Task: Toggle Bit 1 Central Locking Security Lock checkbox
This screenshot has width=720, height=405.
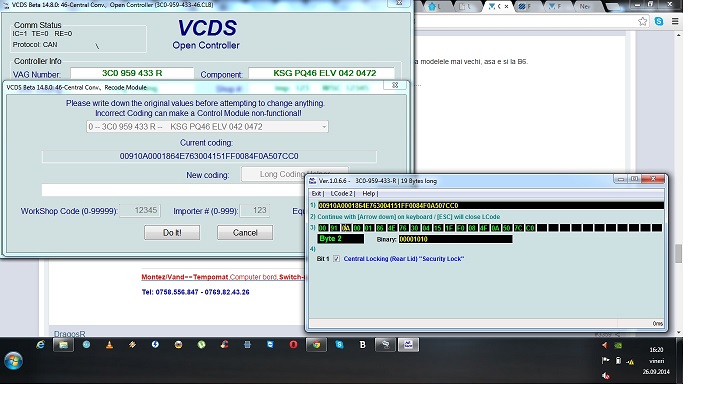Action: (x=337, y=259)
